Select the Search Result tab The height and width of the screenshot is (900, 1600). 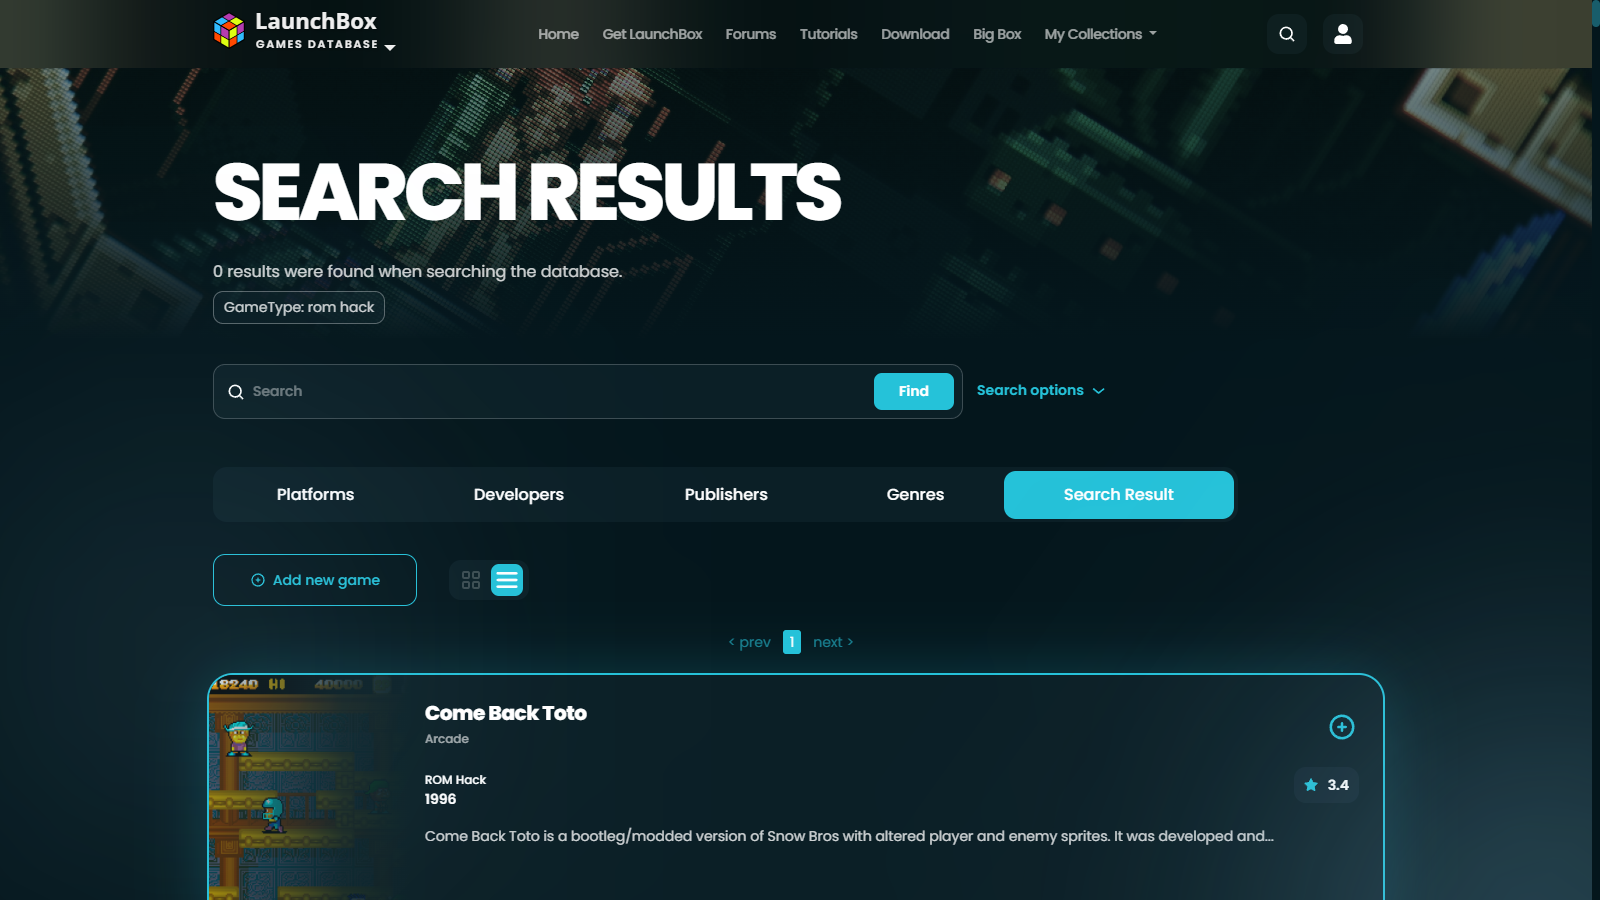click(1119, 495)
